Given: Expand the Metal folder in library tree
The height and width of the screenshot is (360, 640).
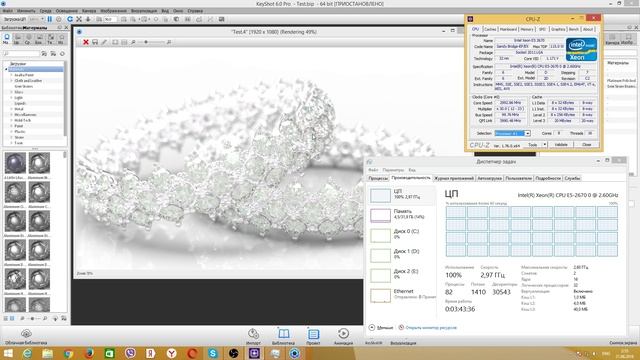Looking at the screenshot, I should click(x=11, y=109).
